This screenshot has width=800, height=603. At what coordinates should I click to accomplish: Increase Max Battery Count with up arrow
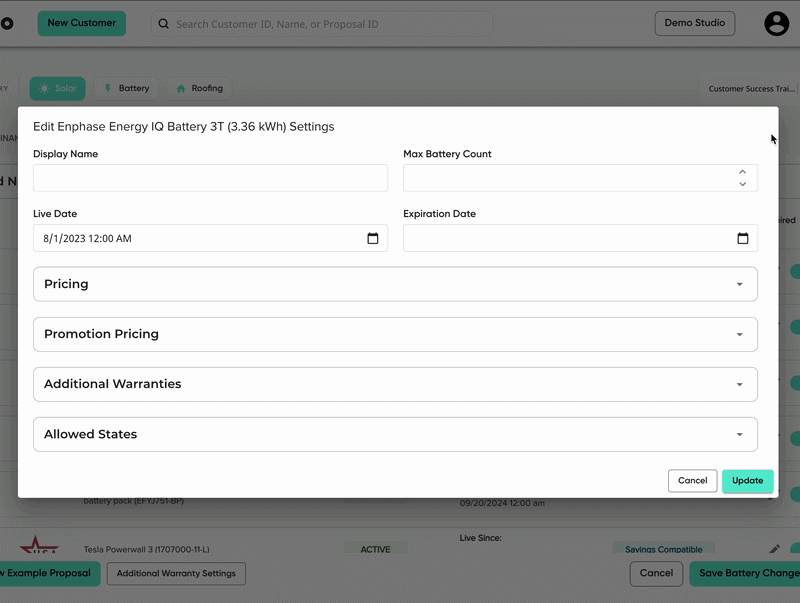pos(742,172)
